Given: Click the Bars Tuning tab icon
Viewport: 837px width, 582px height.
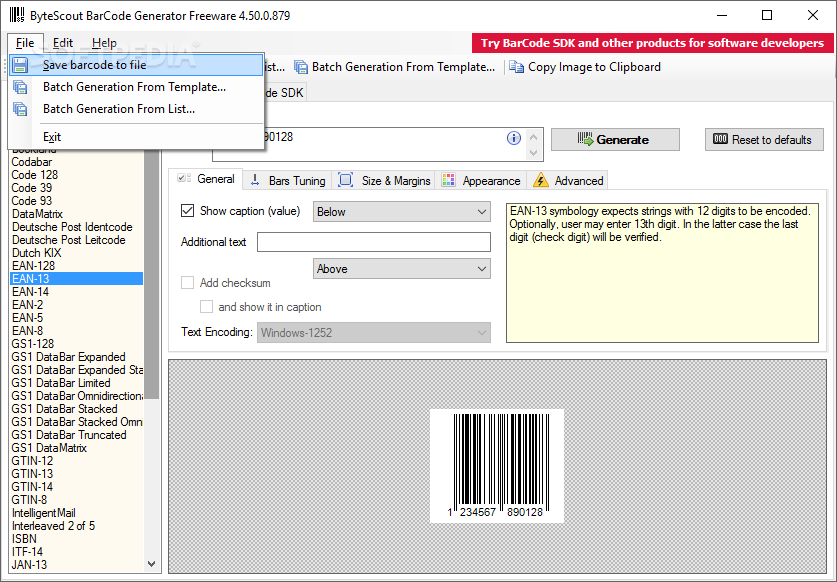Looking at the screenshot, I should [x=255, y=180].
